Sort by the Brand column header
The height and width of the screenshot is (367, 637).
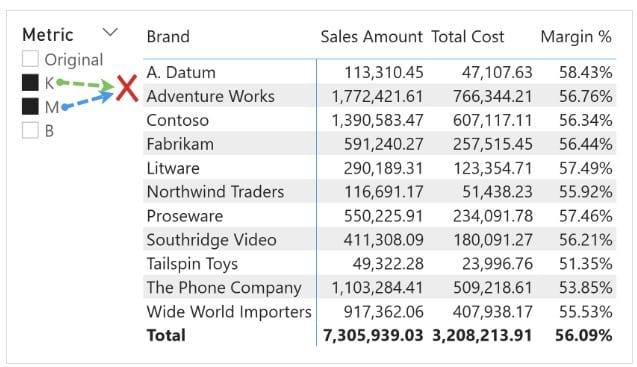[x=168, y=37]
